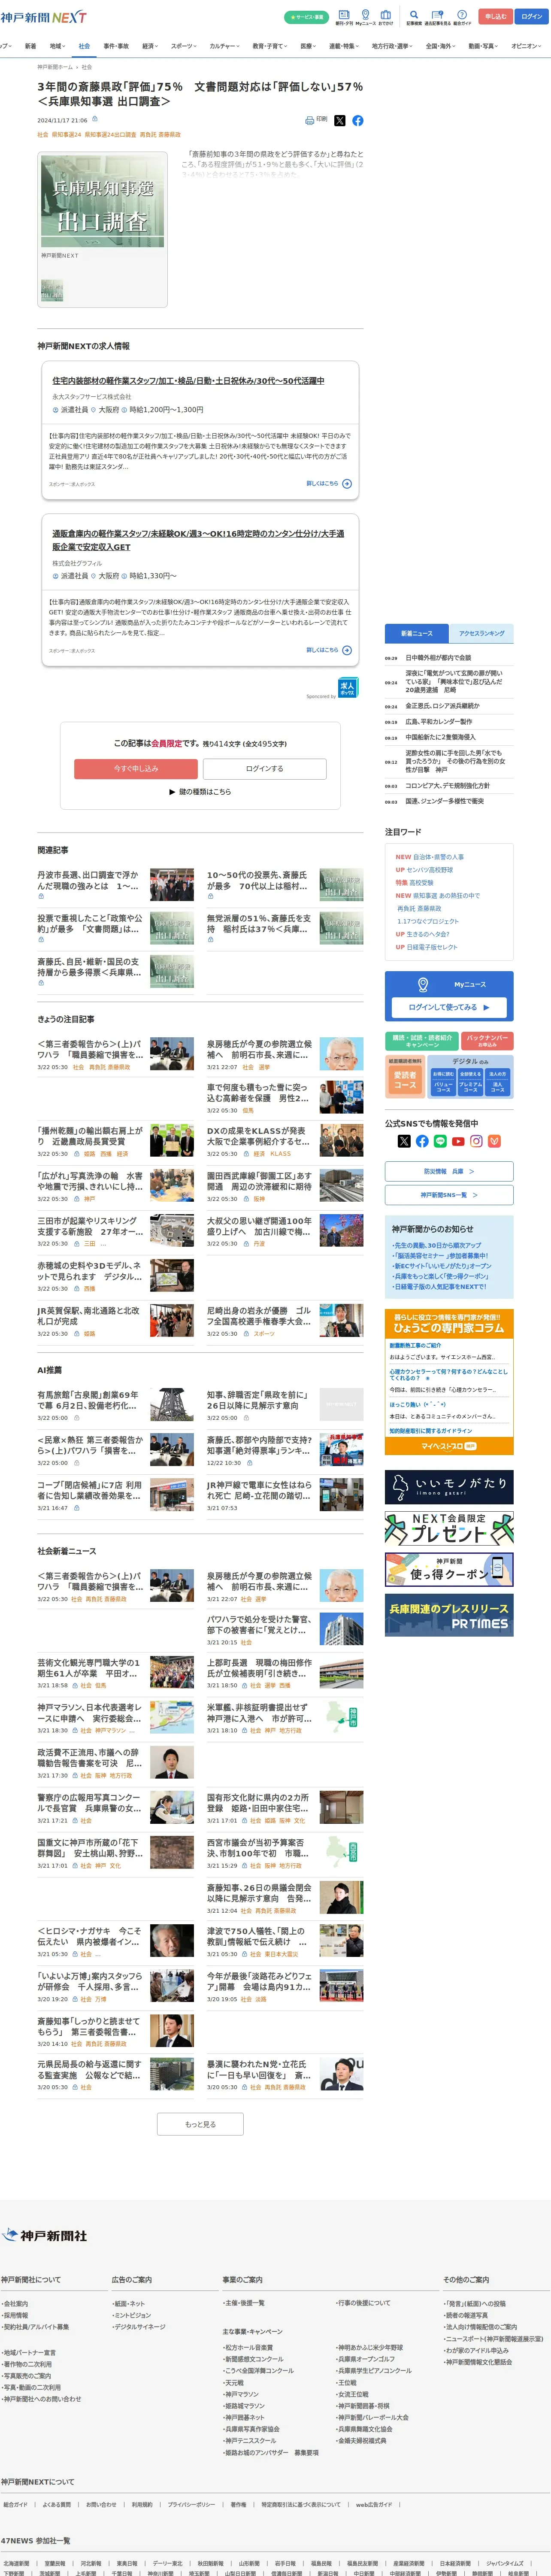The width and height of the screenshot is (551, 2576).
Task: Open the 兵庫県知事選24 tag link
Action: click(66, 135)
